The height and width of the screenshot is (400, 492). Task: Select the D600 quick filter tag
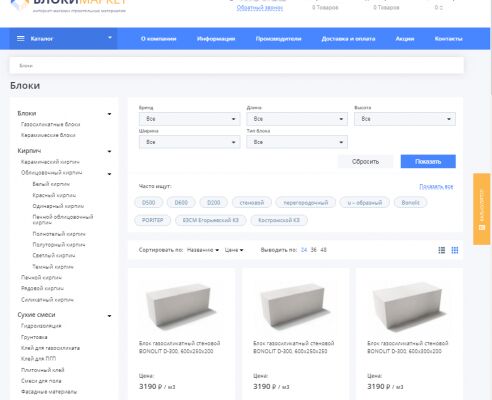(181, 203)
